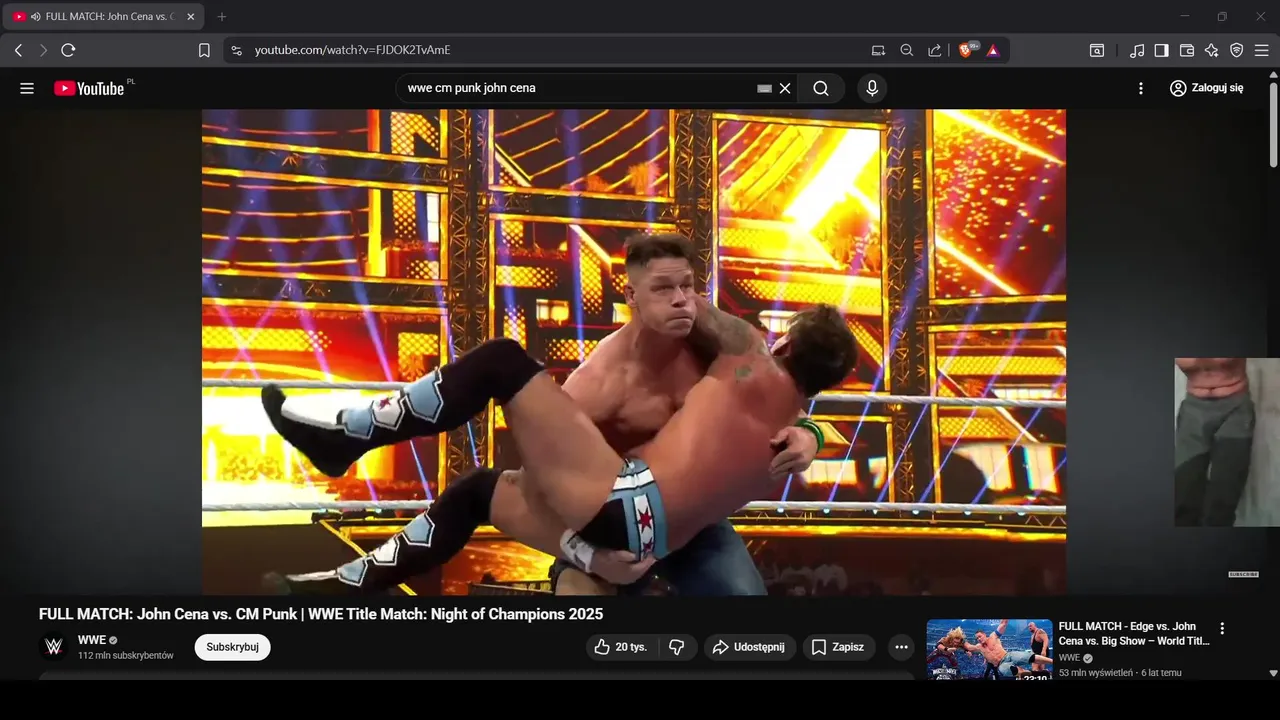
Task: Open the WWE channel name link
Action: click(x=92, y=640)
